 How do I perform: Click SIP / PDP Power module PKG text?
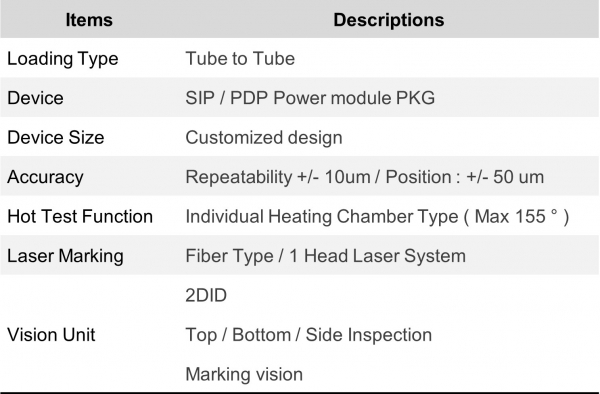[310, 98]
